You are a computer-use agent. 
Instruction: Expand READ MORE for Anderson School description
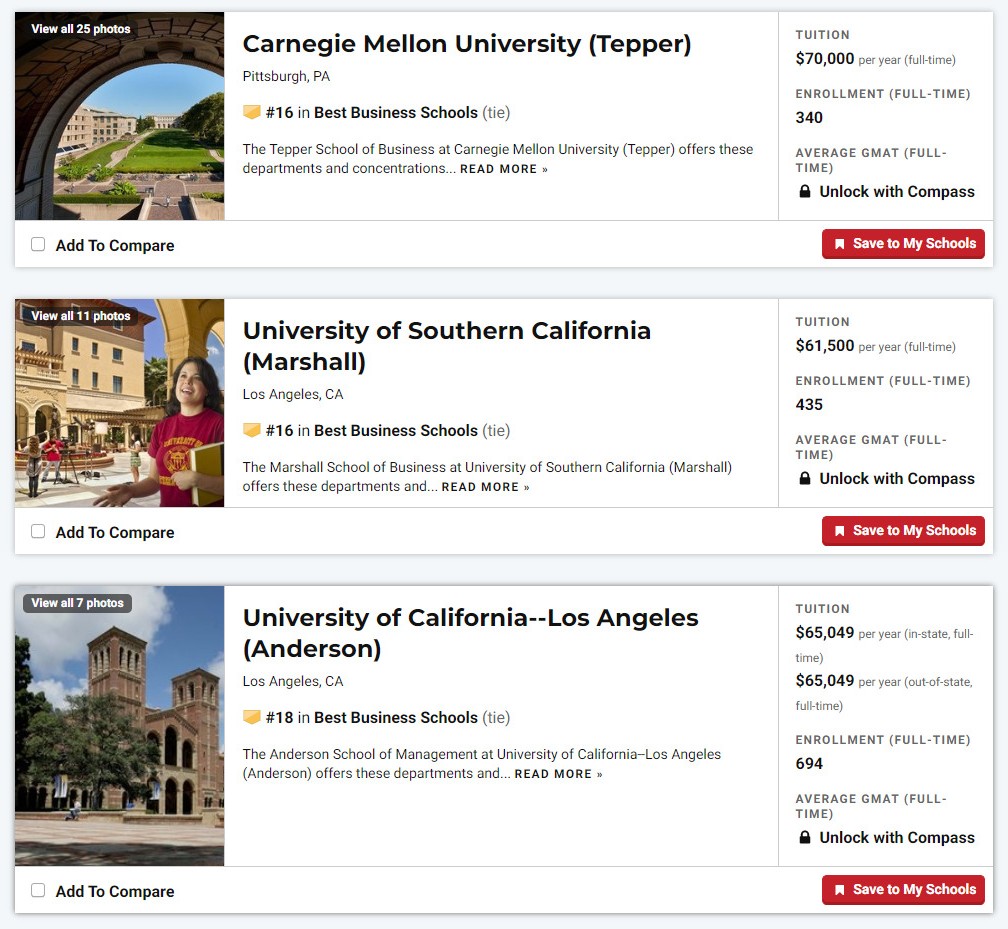(558, 774)
